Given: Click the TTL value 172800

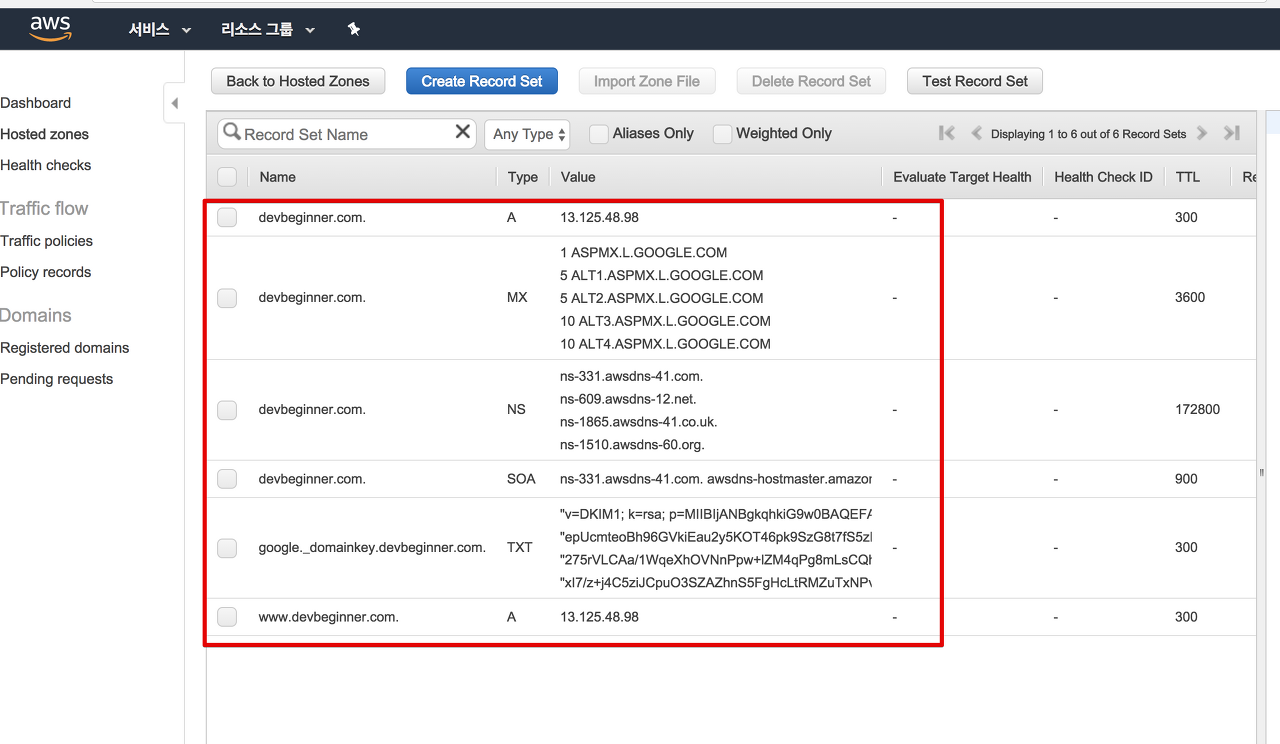Looking at the screenshot, I should click(x=1197, y=409).
